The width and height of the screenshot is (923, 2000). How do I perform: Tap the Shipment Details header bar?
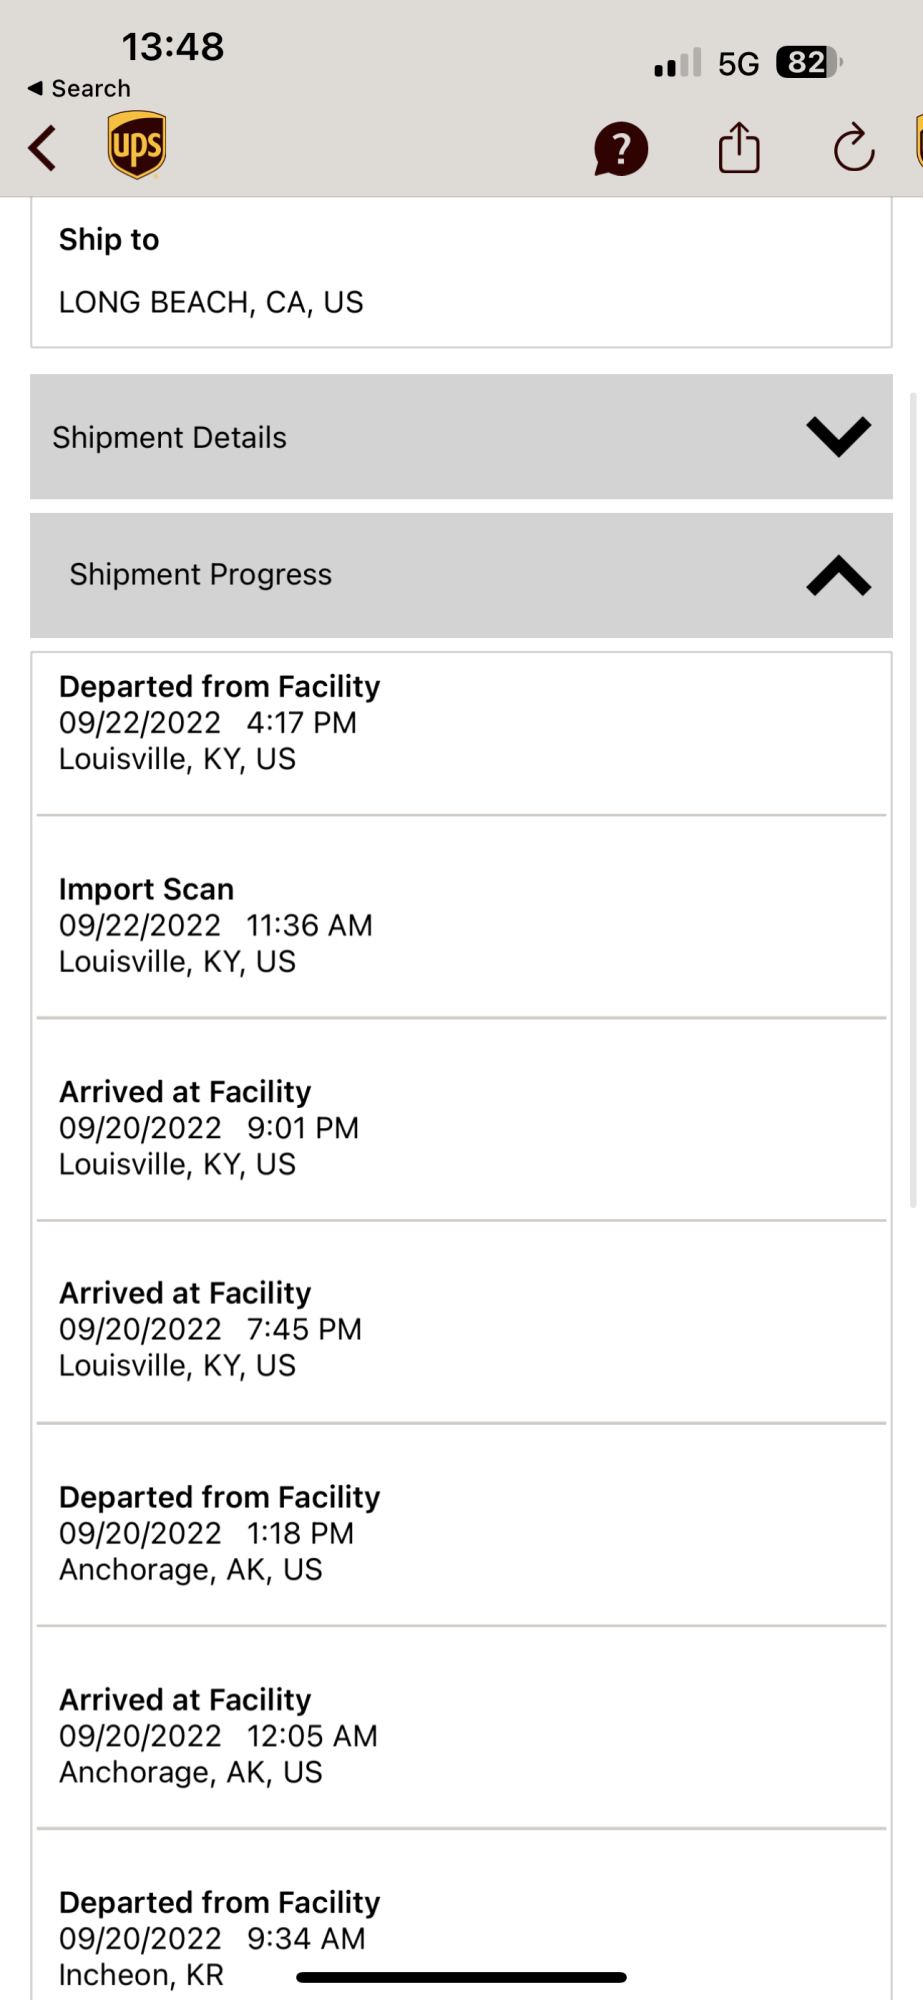coord(461,437)
